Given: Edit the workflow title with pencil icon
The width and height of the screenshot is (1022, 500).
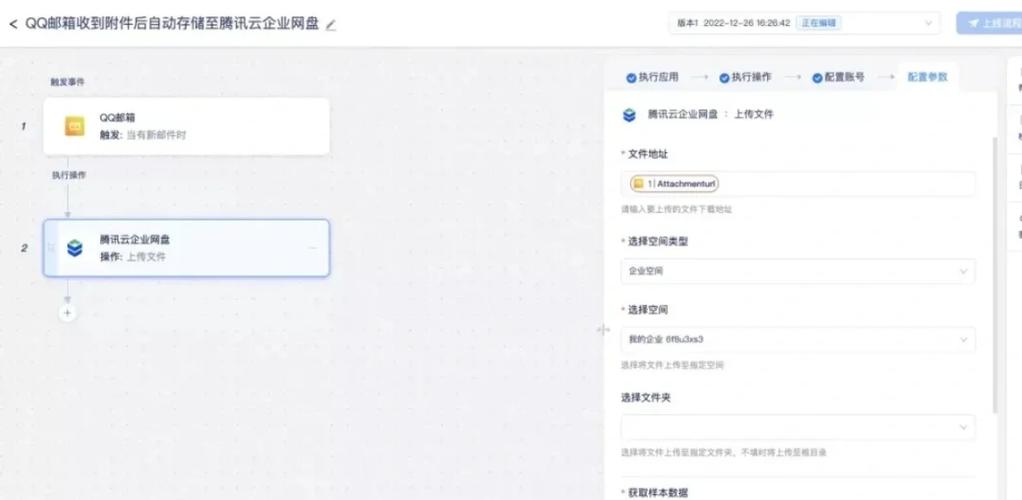Looking at the screenshot, I should point(331,25).
